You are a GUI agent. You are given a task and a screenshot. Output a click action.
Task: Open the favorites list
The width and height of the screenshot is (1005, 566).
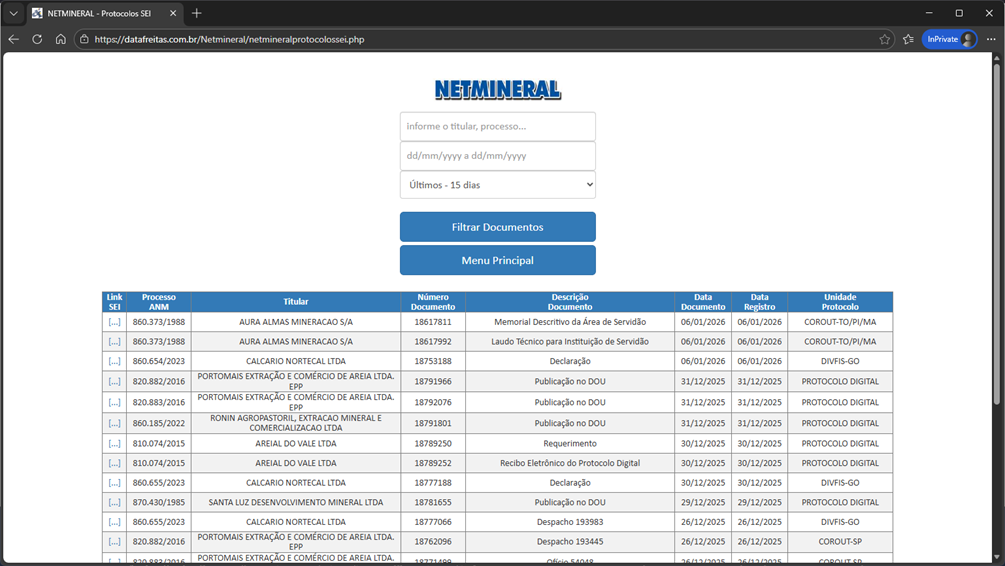908,39
